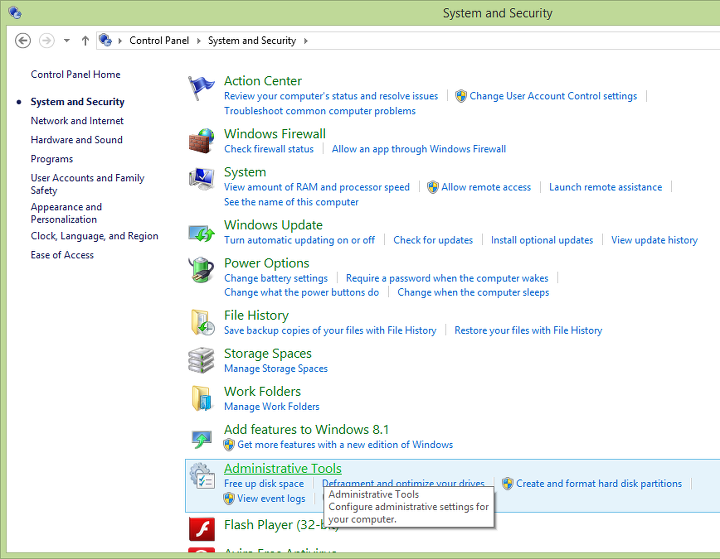This screenshot has width=720, height=559.
Task: Click System and Security in the breadcrumb
Action: click(252, 40)
